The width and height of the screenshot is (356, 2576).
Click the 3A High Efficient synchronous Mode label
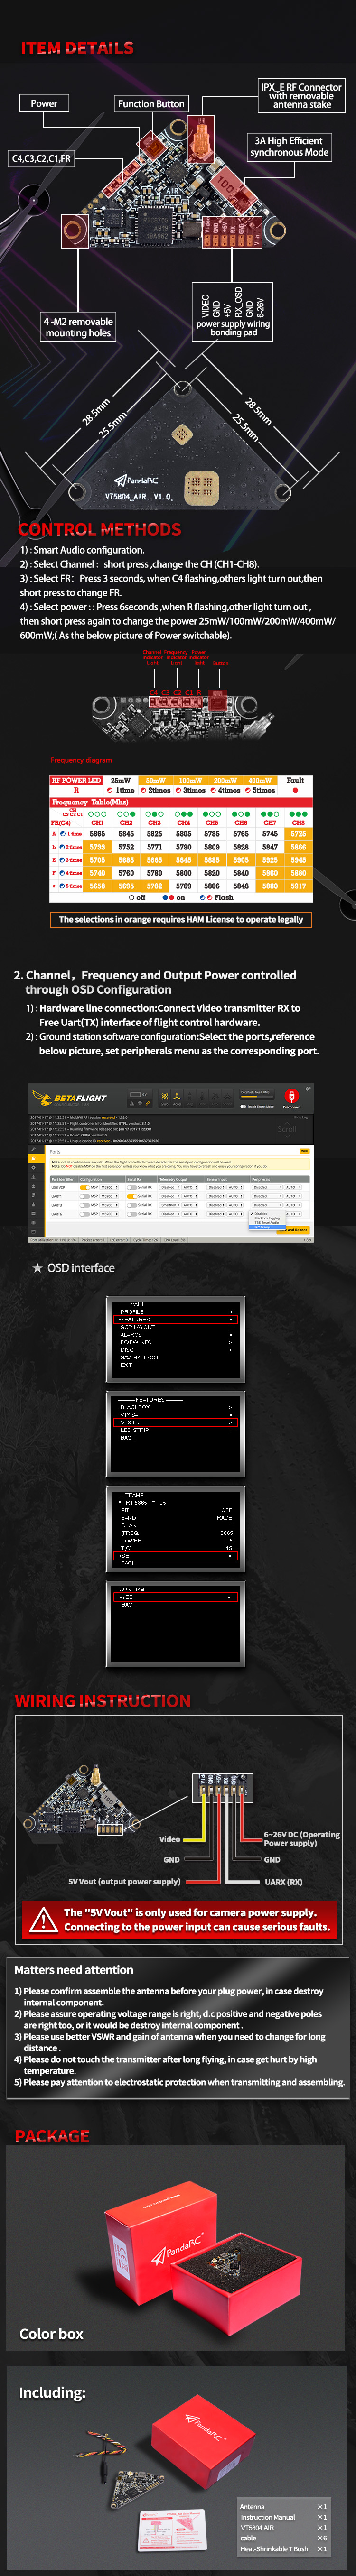click(289, 147)
